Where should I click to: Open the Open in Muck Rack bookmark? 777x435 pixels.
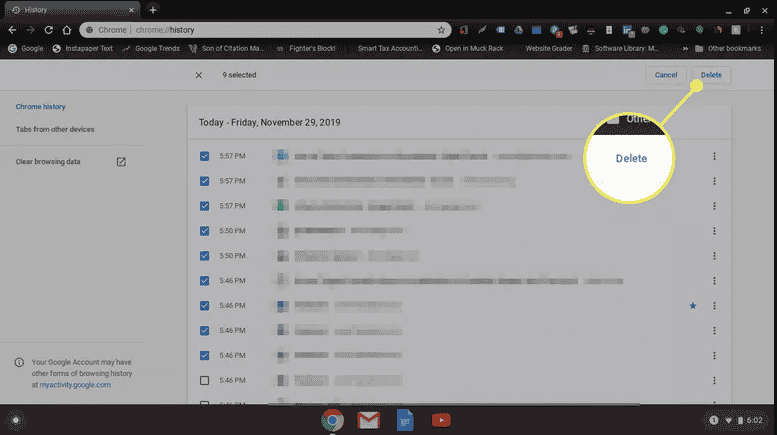point(468,49)
